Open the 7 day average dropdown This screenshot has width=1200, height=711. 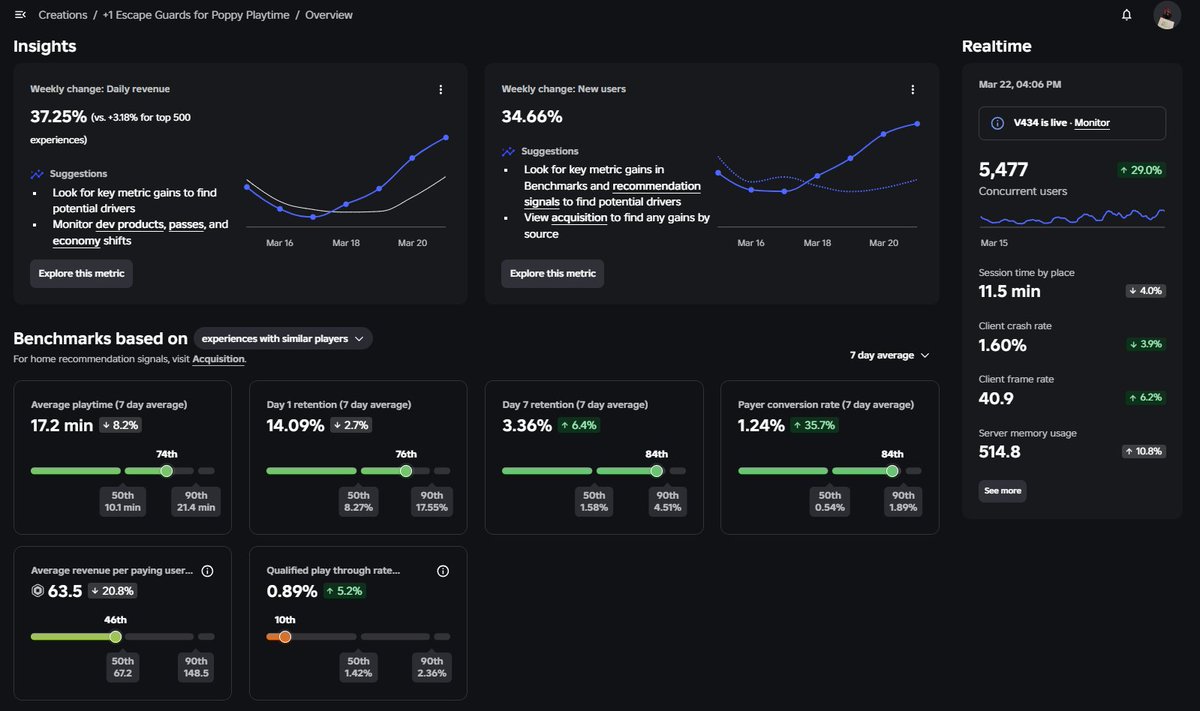coord(889,355)
